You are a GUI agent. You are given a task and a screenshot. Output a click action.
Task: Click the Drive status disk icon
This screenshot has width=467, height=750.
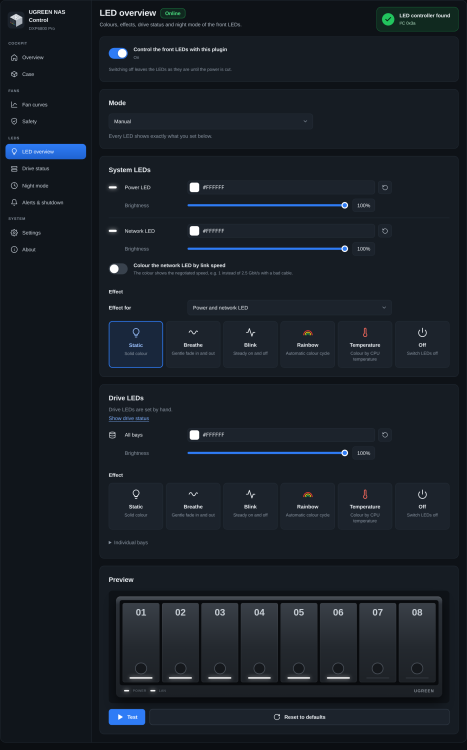(14, 169)
